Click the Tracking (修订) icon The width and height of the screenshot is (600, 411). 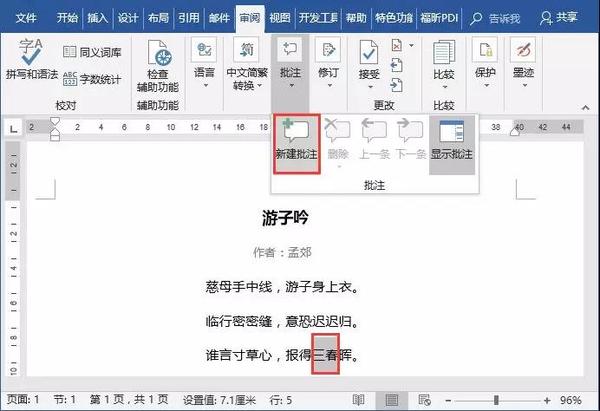click(328, 50)
